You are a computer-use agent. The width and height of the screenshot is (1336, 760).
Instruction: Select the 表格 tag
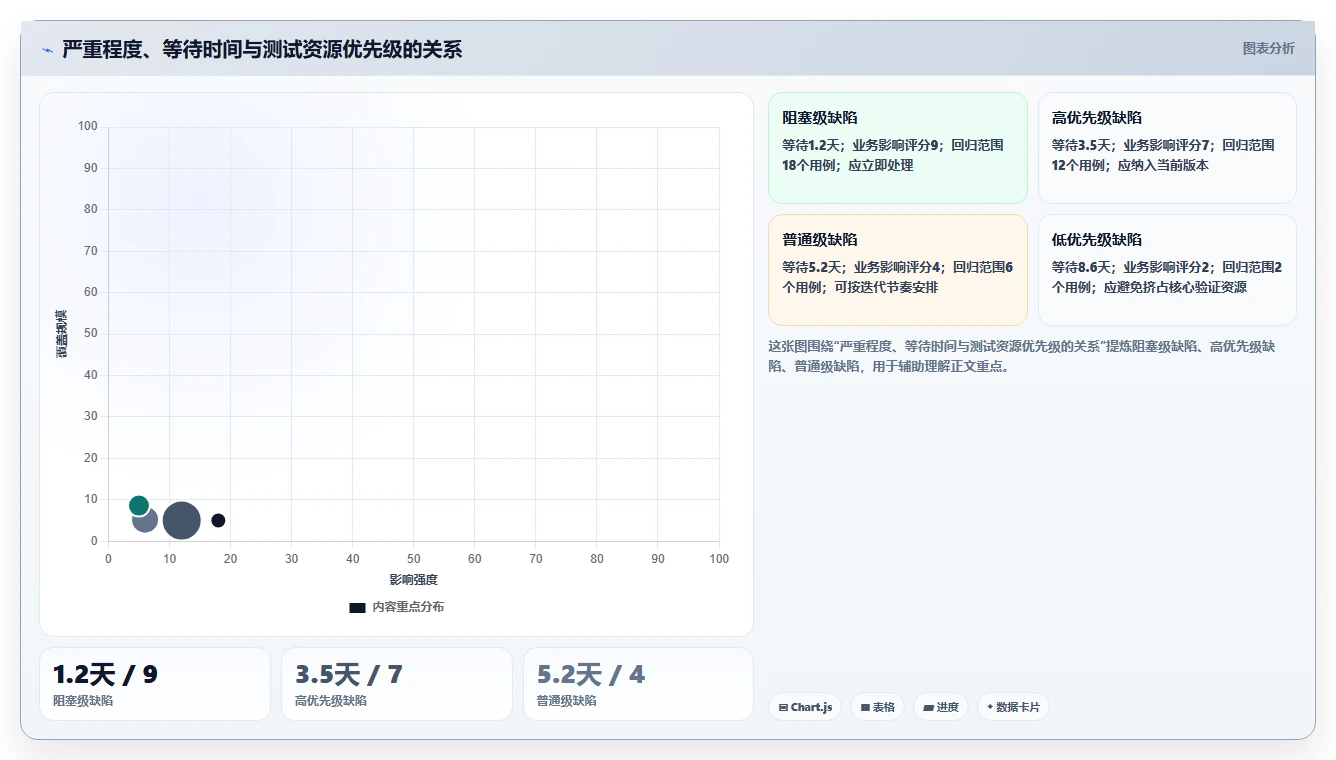877,707
